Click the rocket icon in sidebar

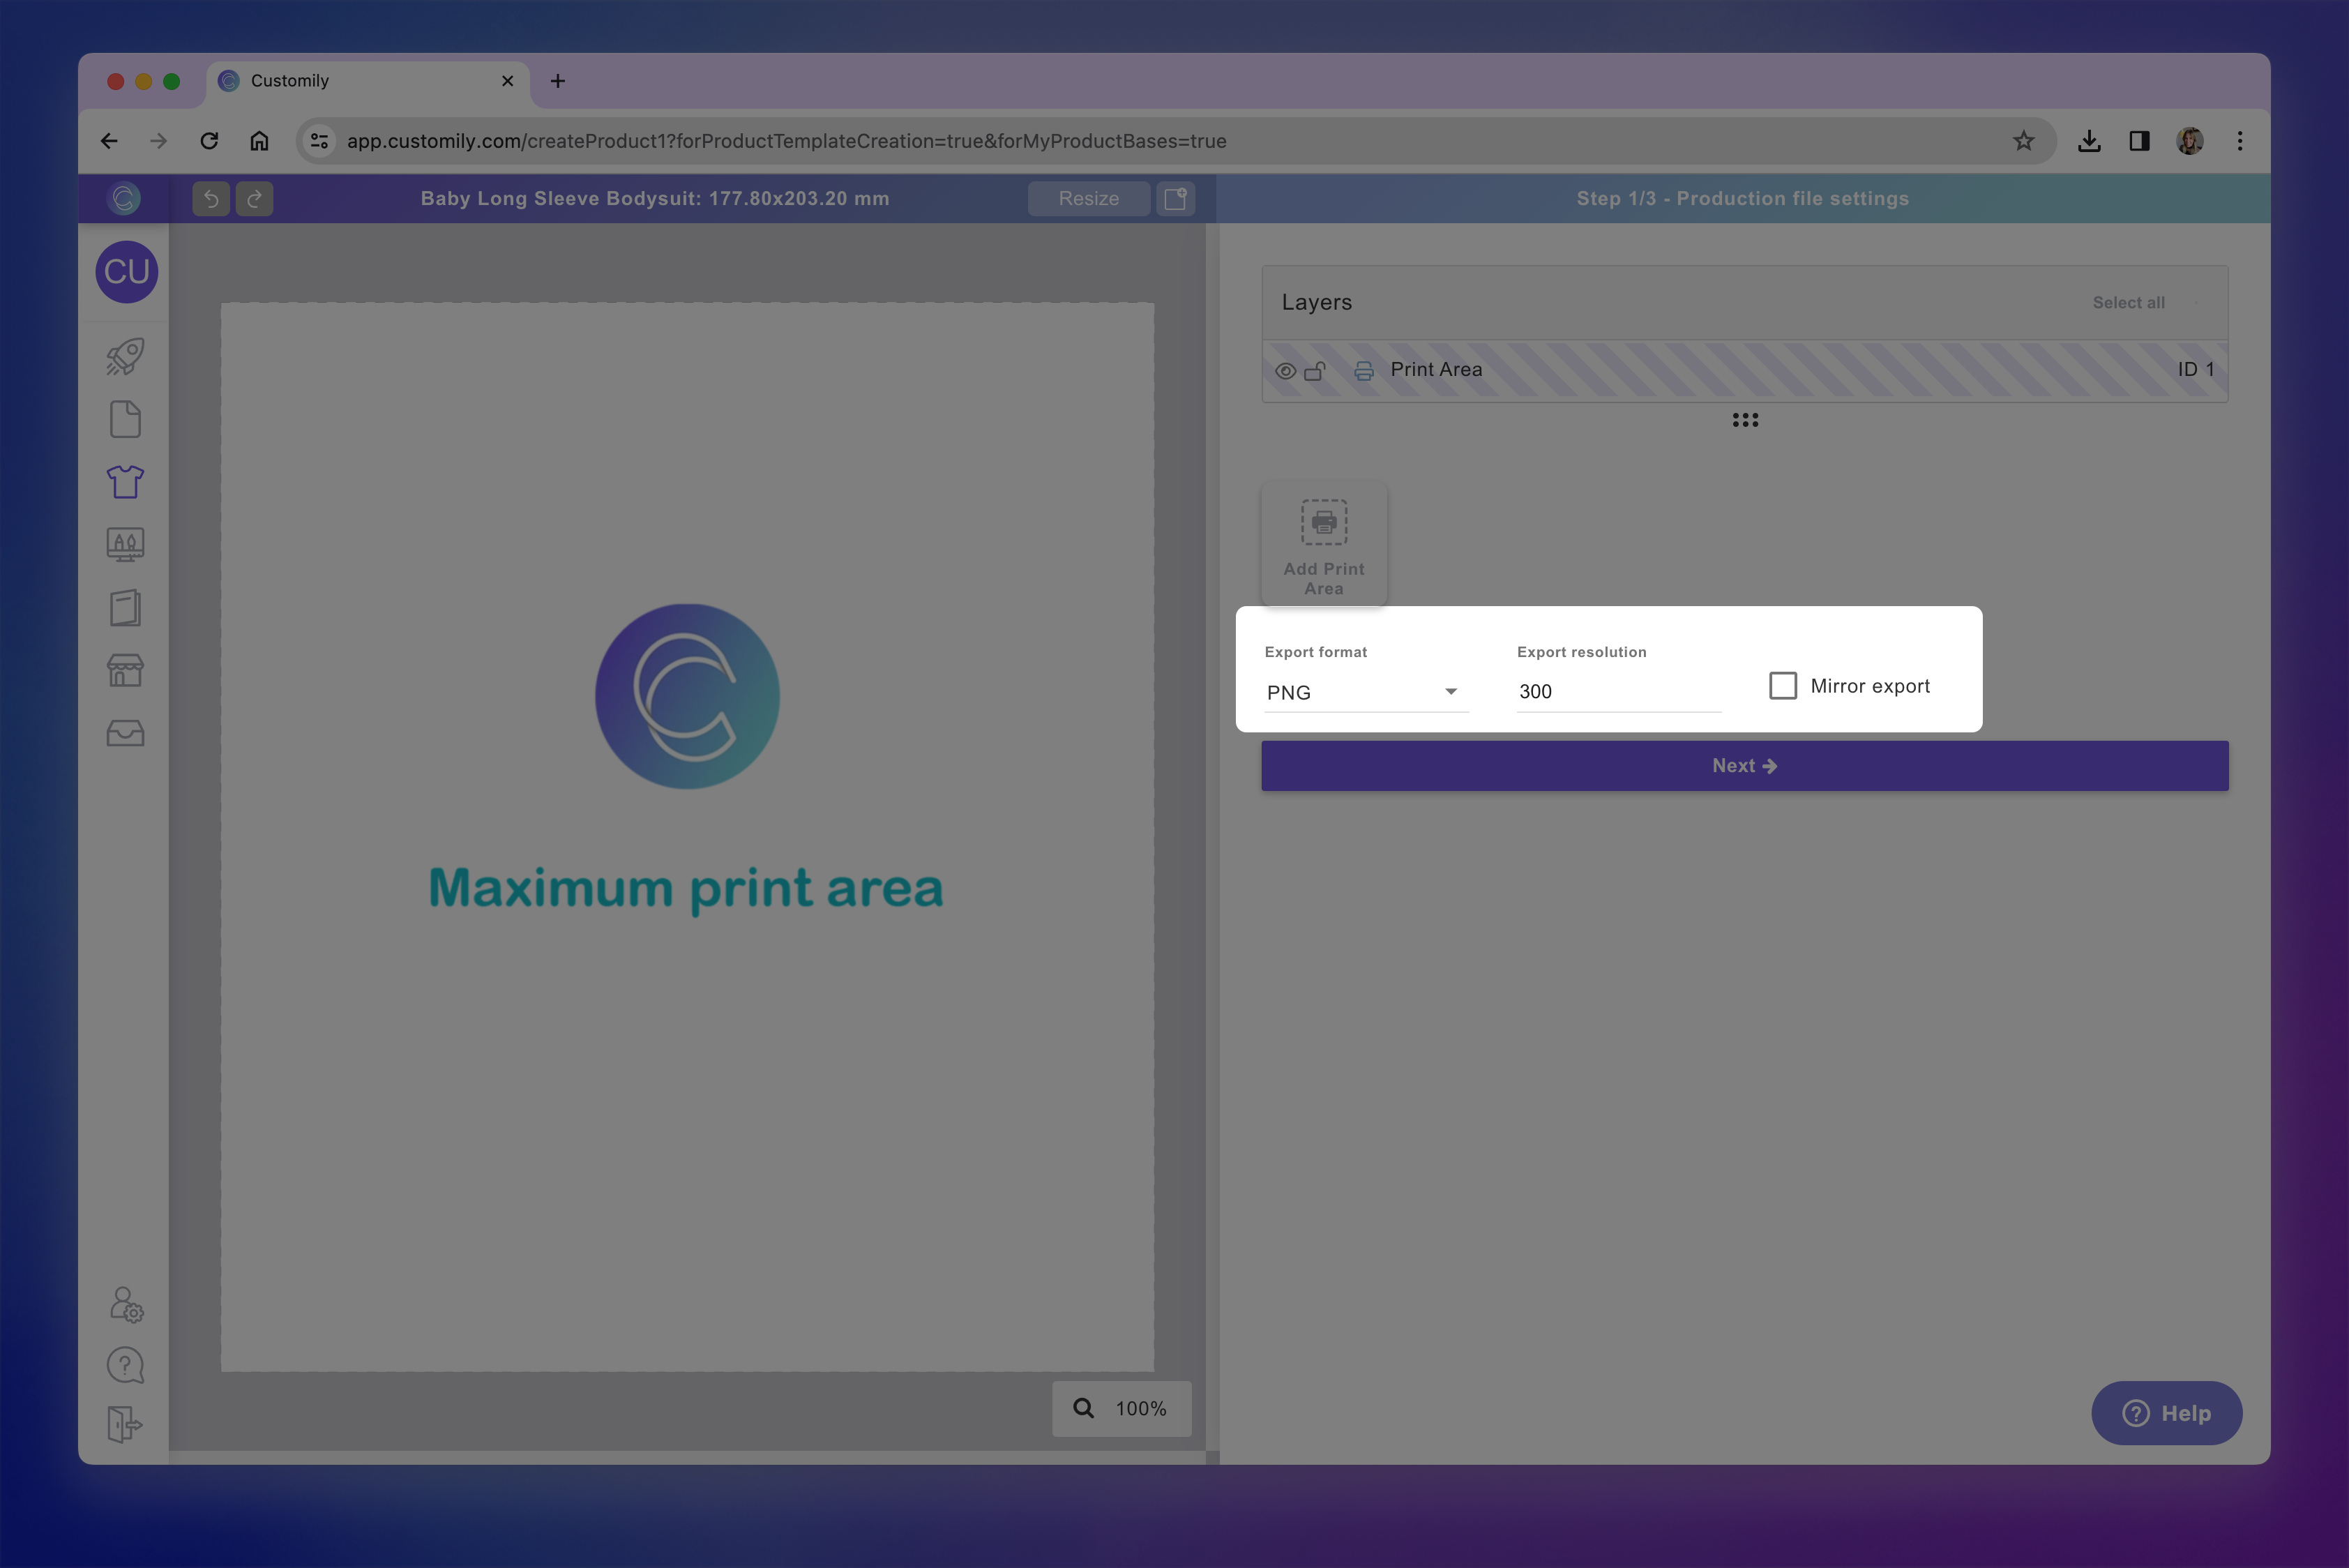pyautogui.click(x=125, y=357)
